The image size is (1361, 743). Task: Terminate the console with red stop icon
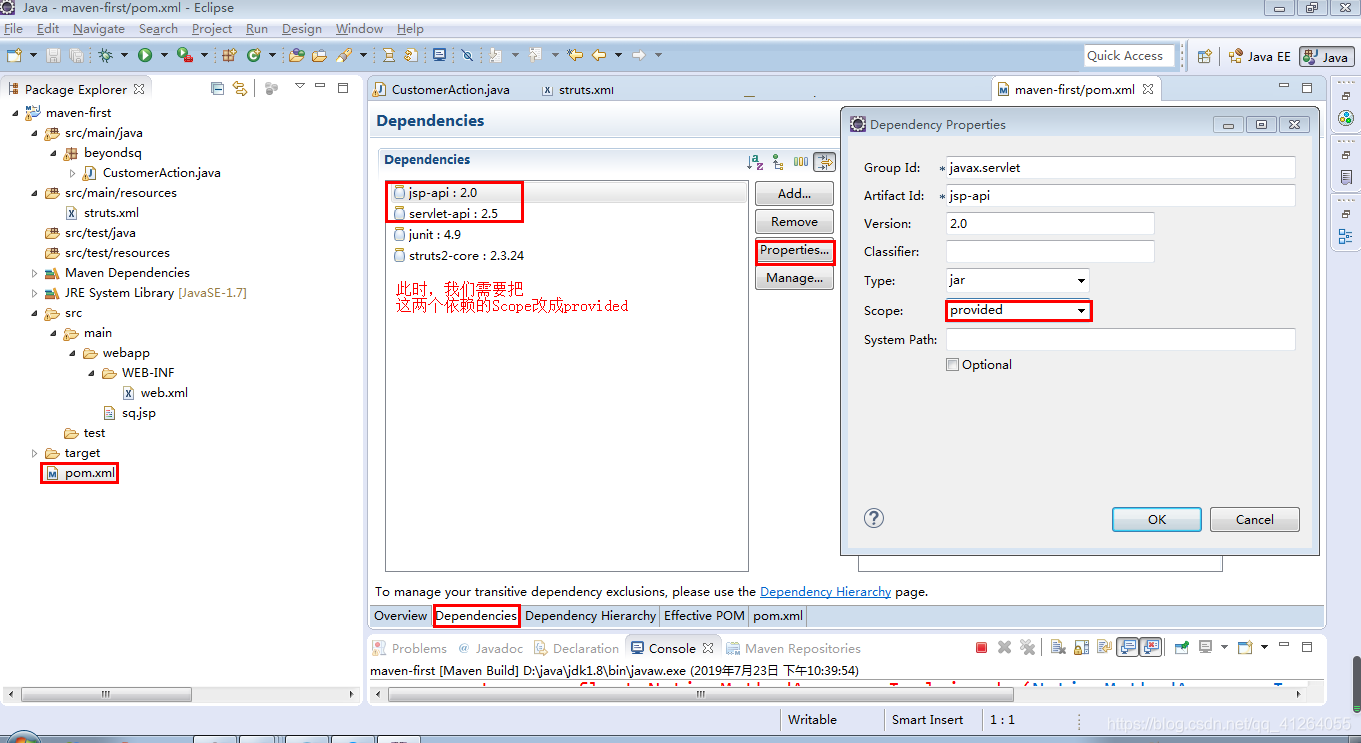[x=981, y=647]
